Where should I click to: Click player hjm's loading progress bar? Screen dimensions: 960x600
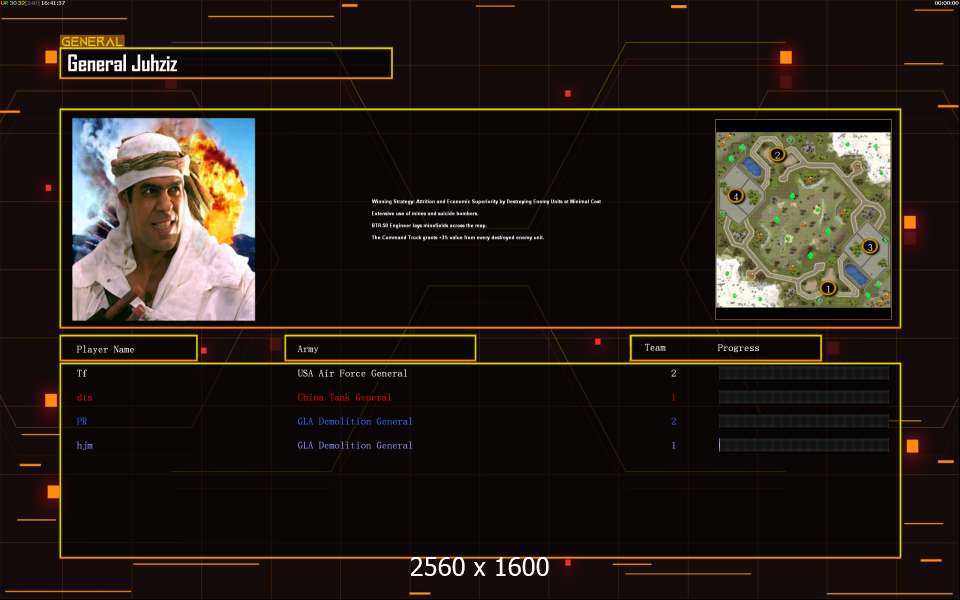click(803, 445)
